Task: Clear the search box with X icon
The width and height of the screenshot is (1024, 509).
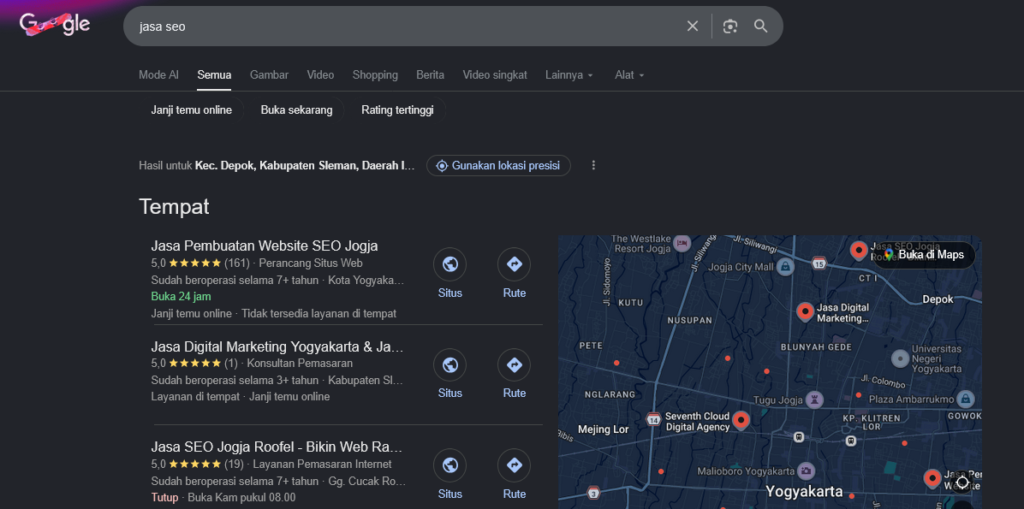Action: 692,26
